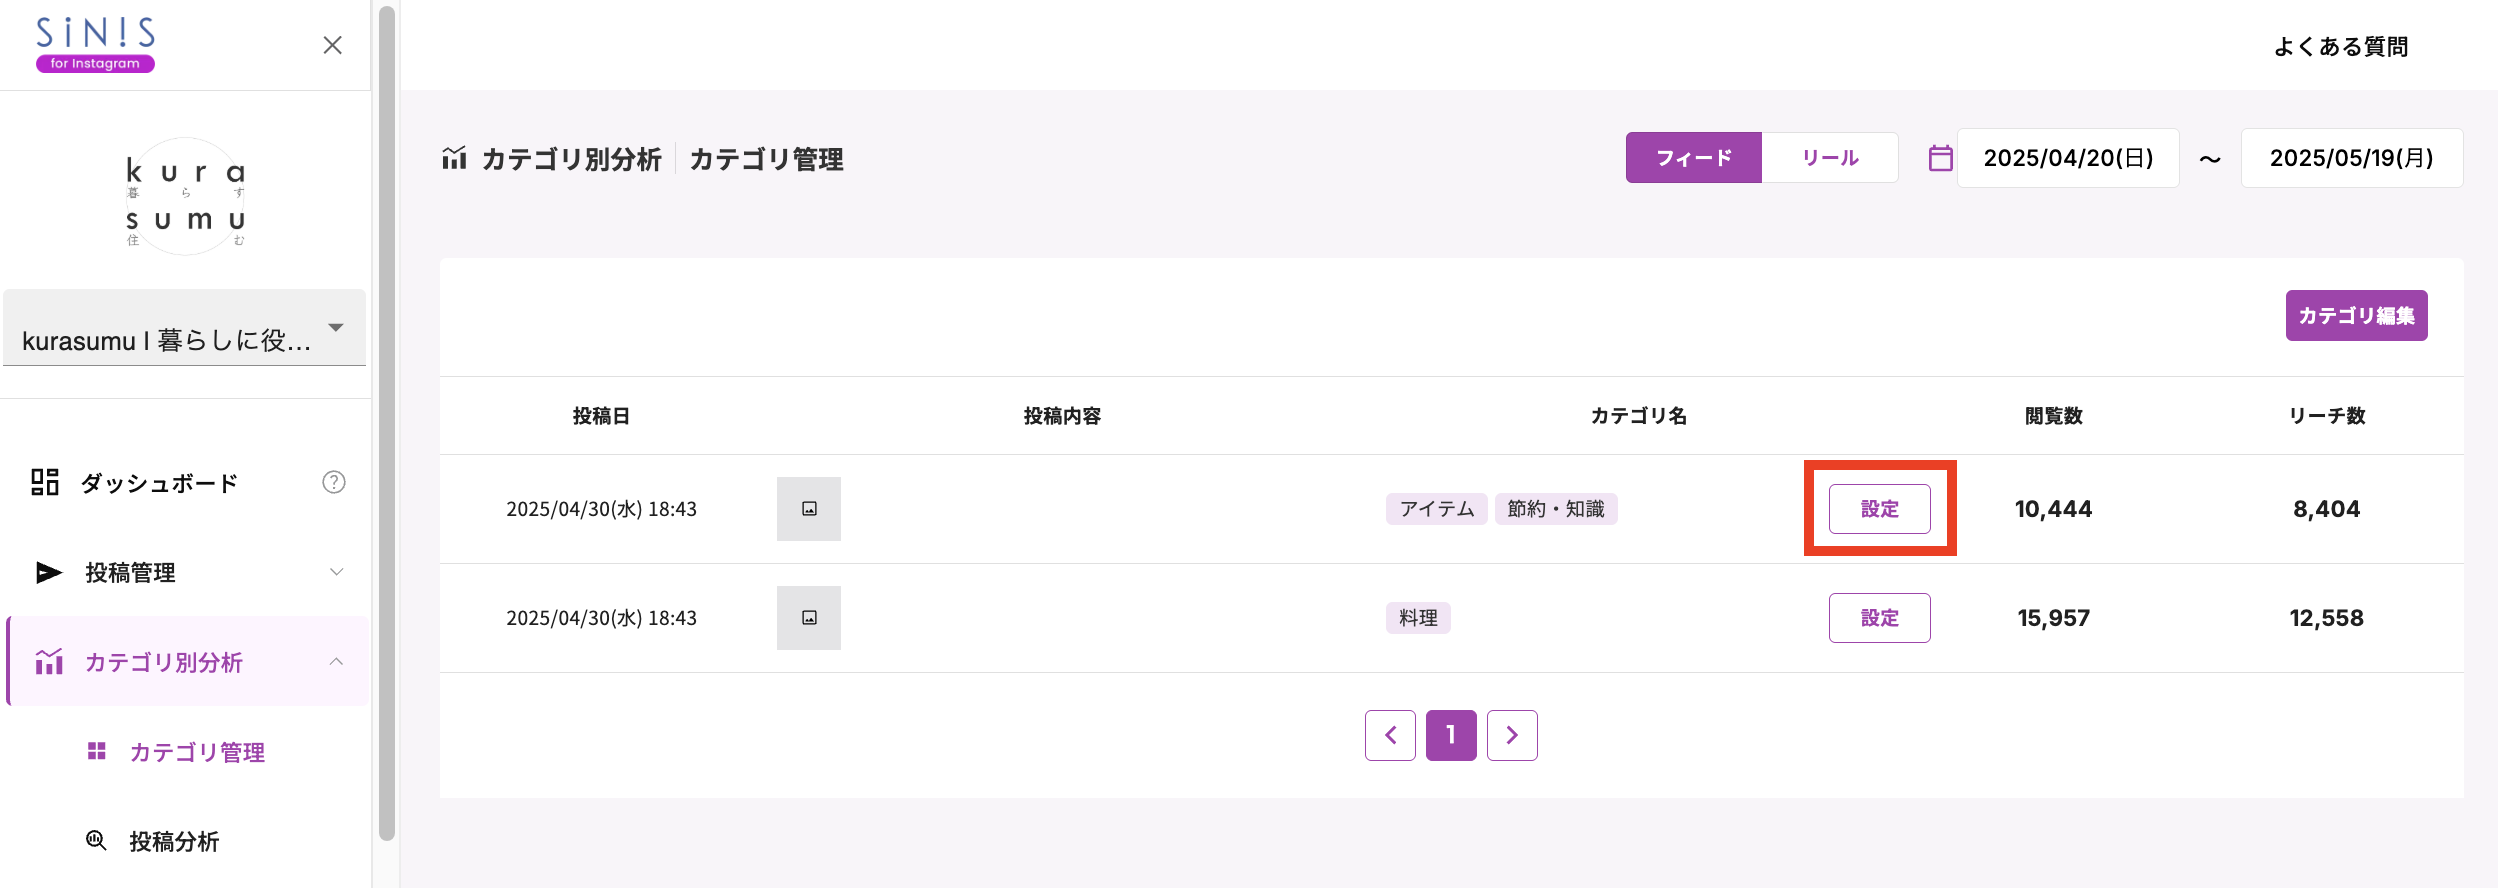Viewport: 2498px width, 888px height.
Task: Expand the 投稿管理 menu chevron
Action: 336,572
